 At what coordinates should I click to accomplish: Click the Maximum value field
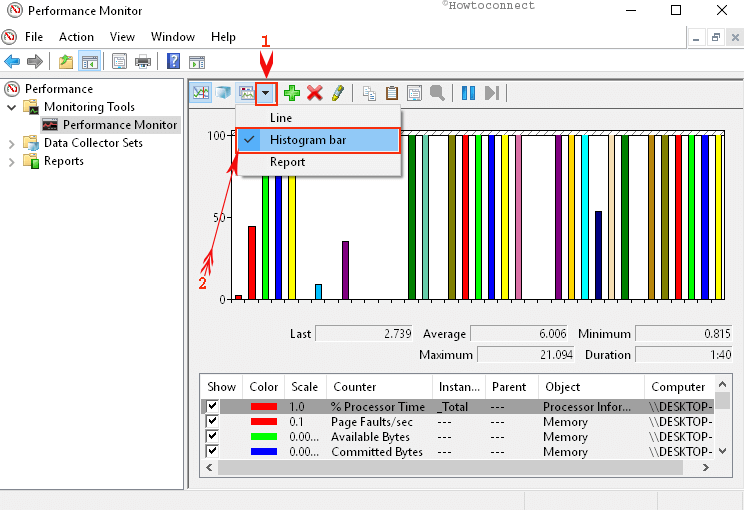tap(526, 354)
